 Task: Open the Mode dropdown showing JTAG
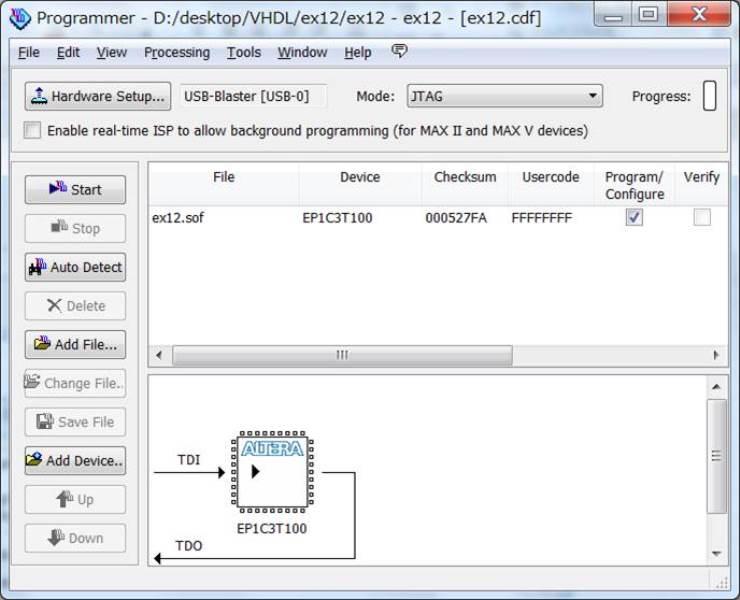tap(505, 96)
